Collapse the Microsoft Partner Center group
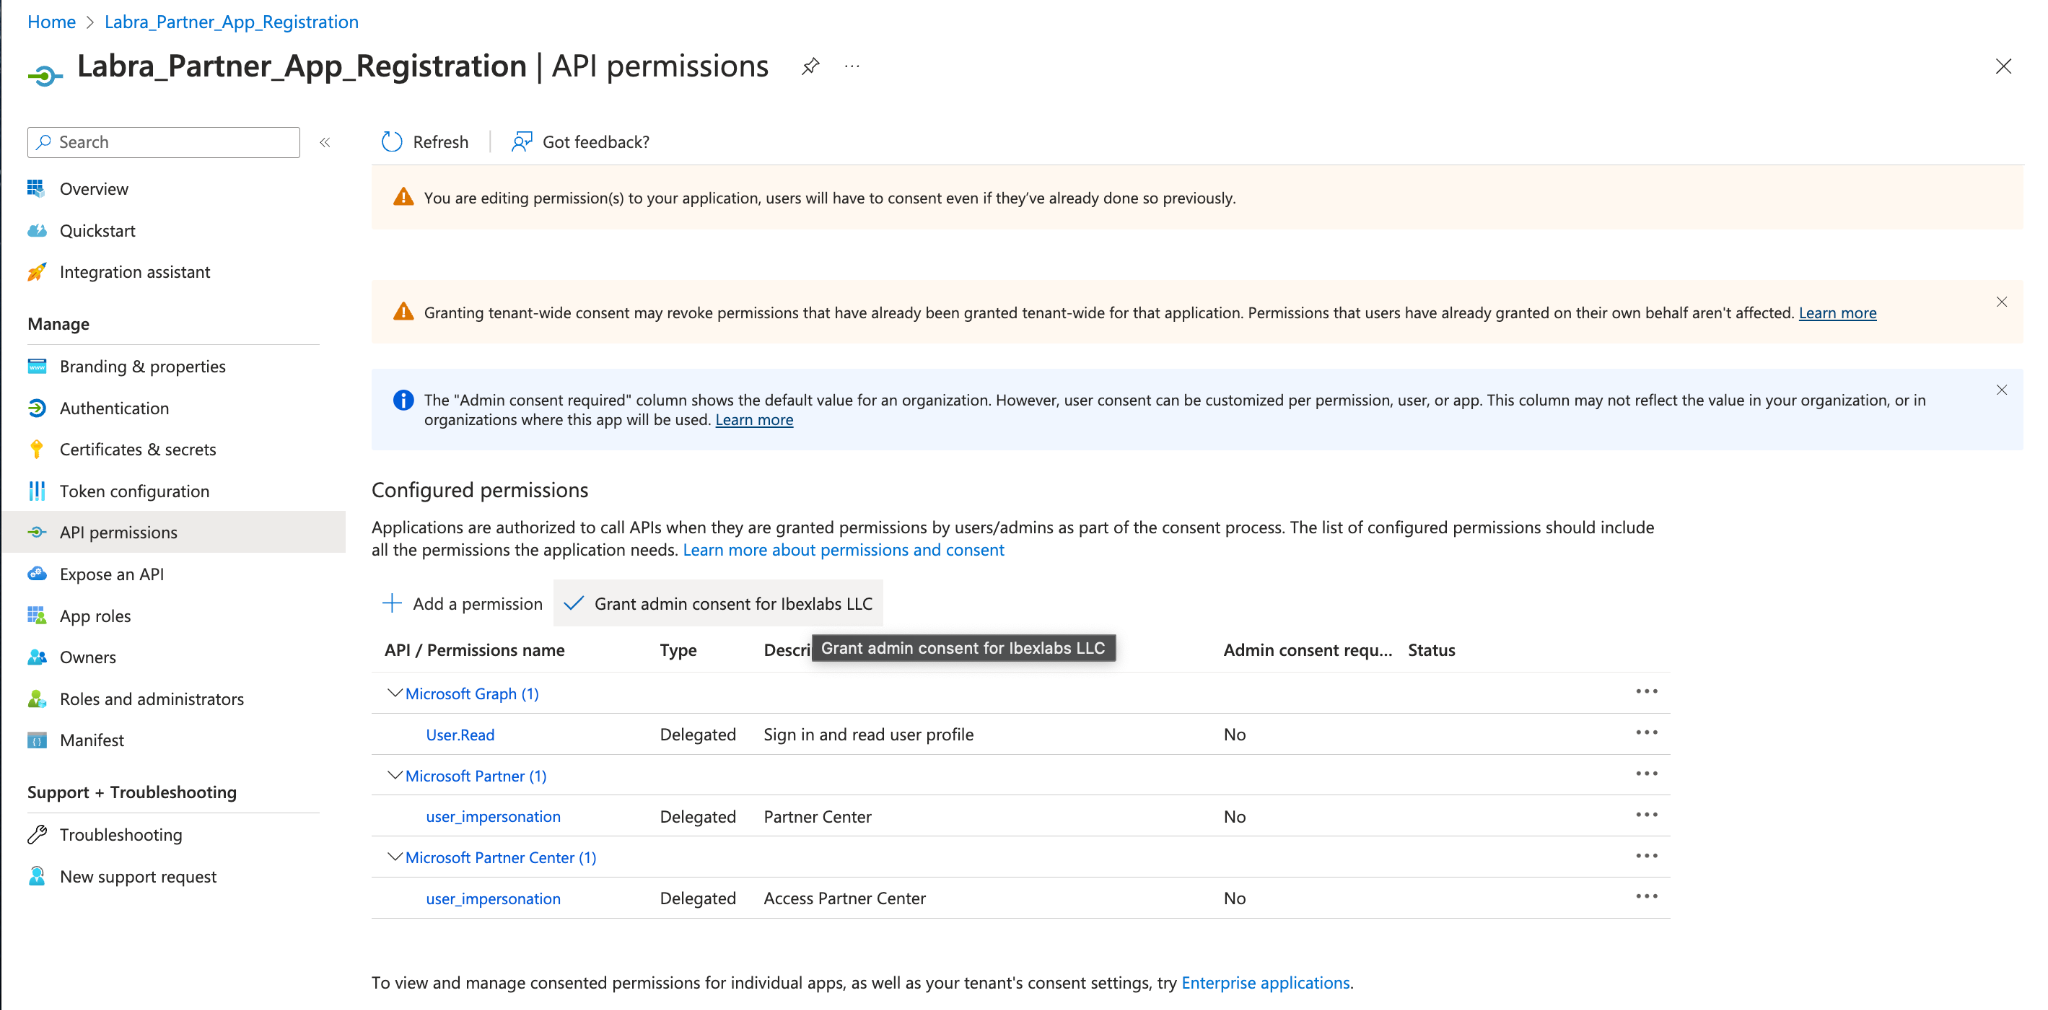The height and width of the screenshot is (1010, 2048). [x=395, y=857]
